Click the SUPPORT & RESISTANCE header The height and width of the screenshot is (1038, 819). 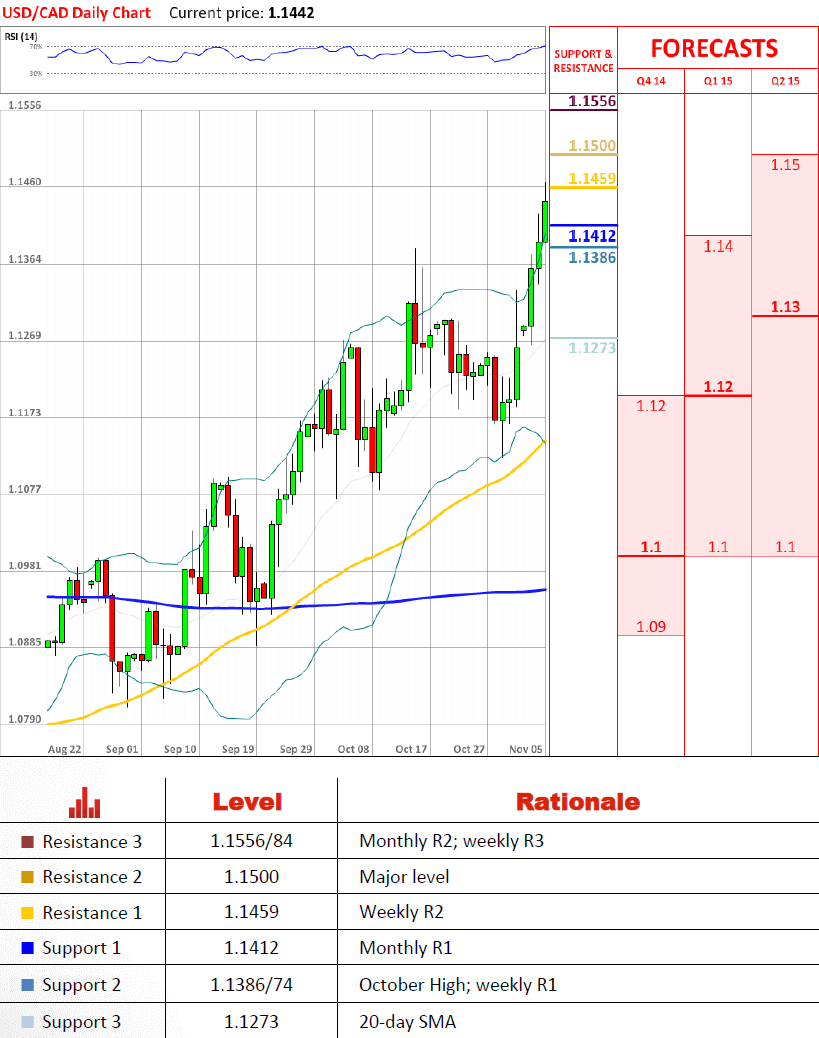click(x=583, y=61)
